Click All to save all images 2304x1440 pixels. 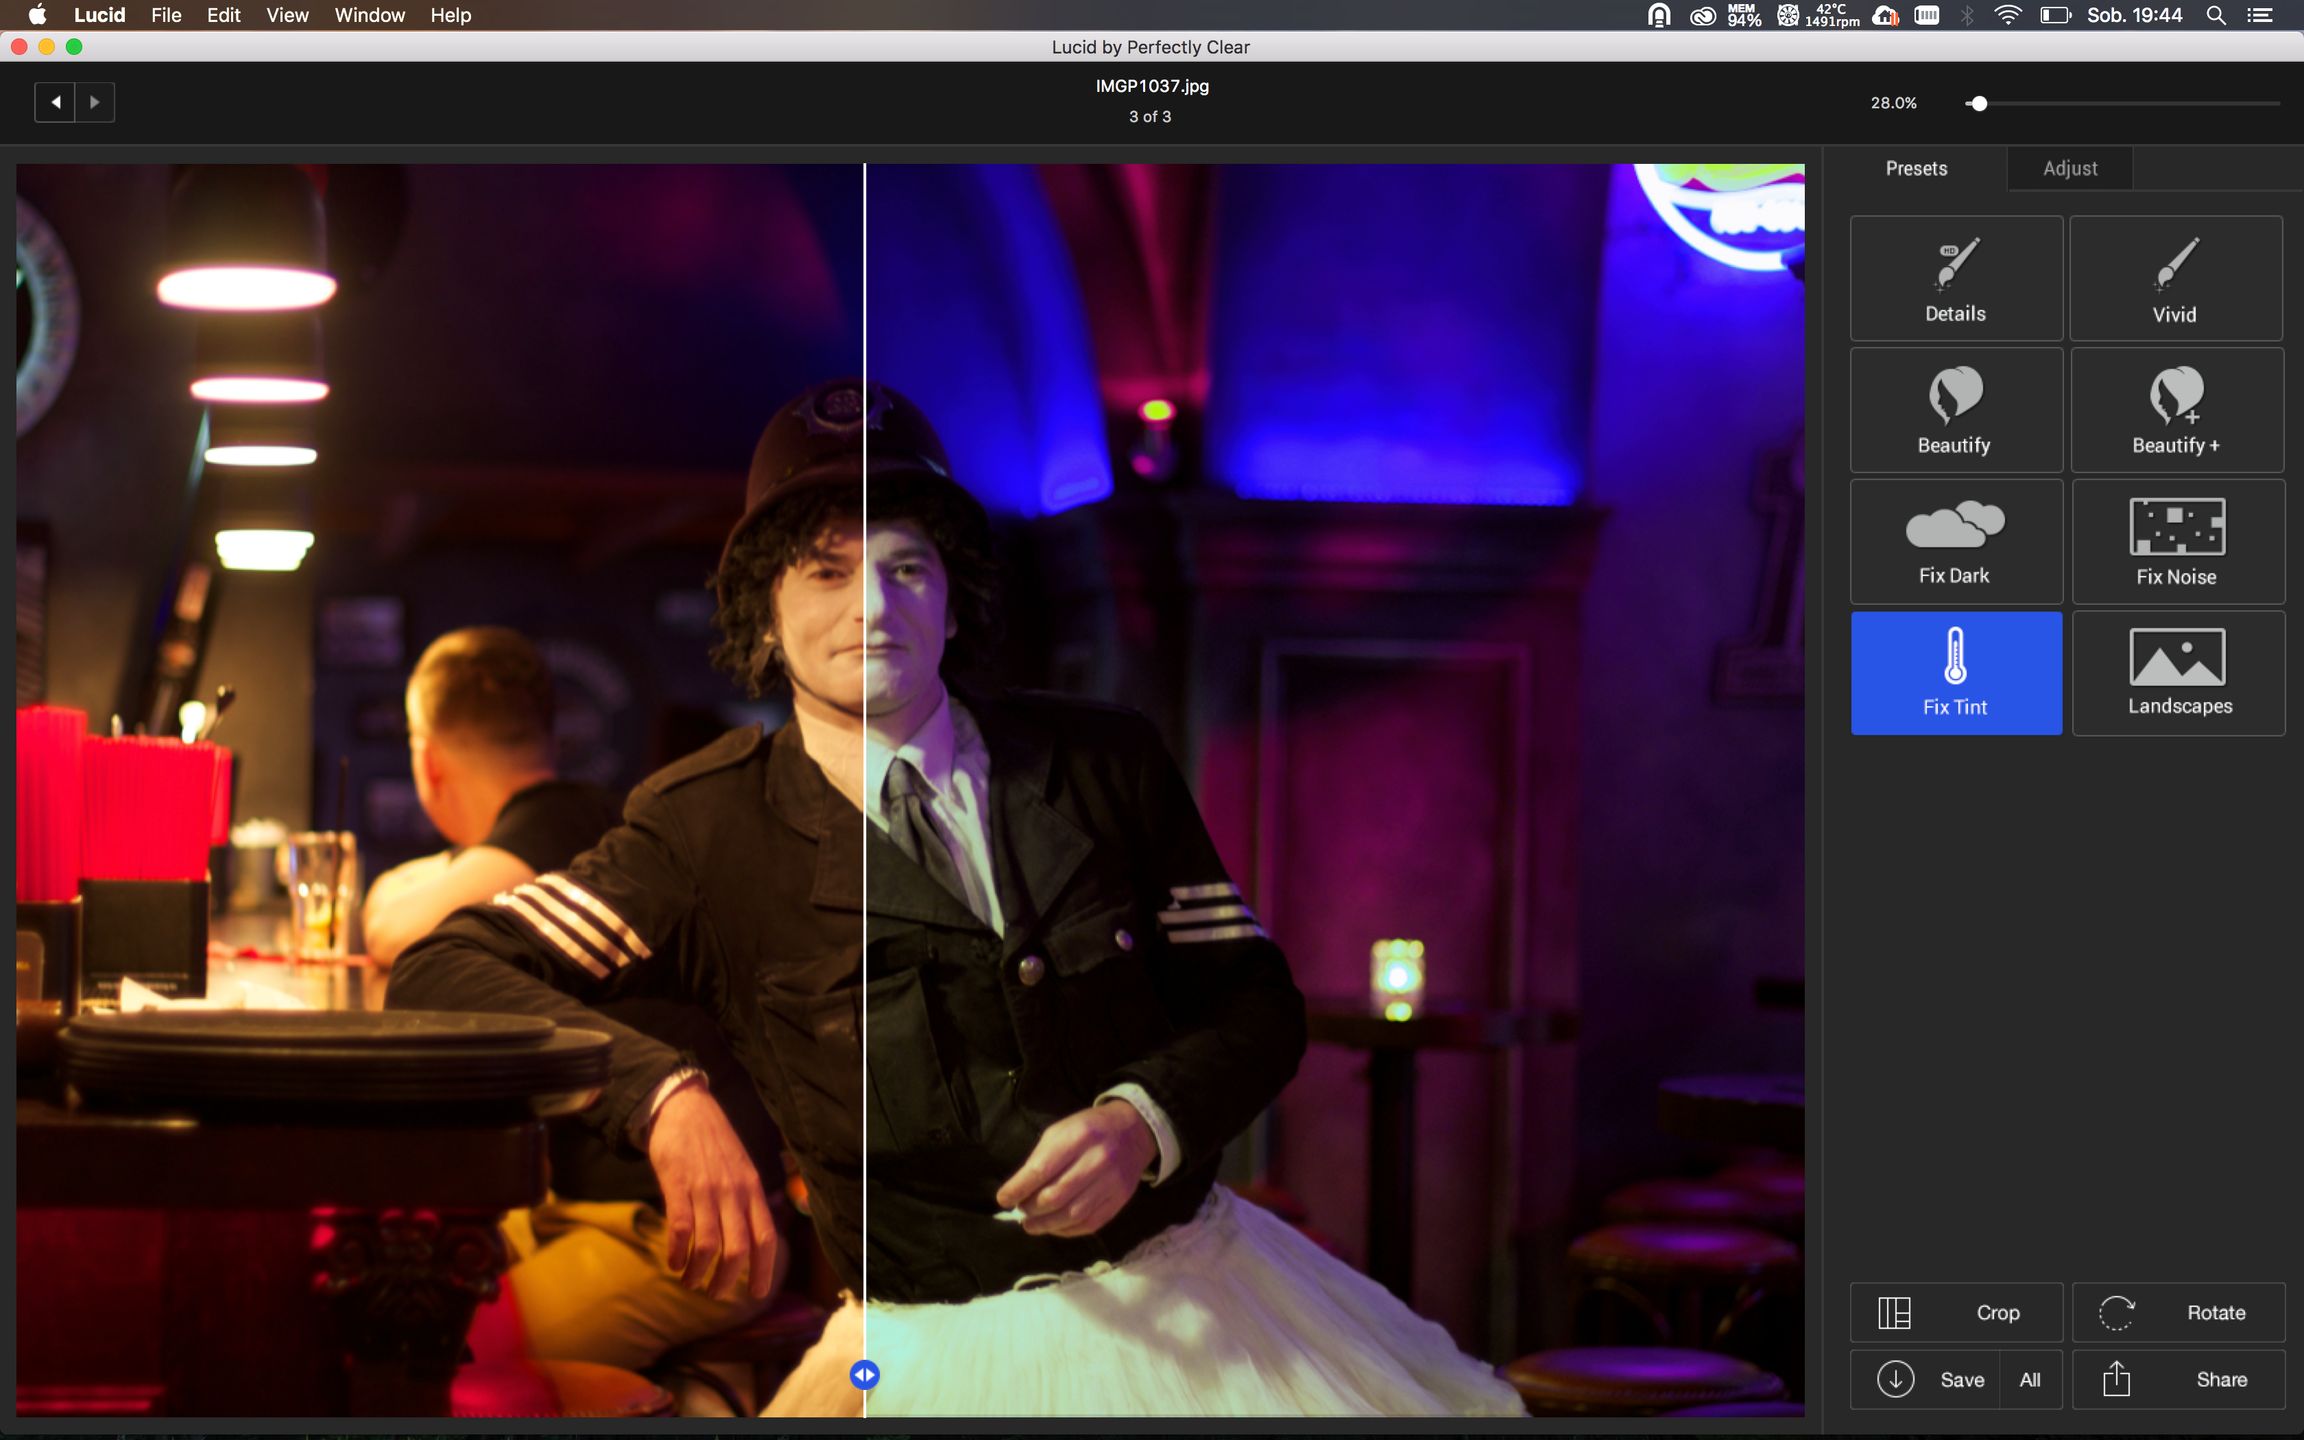pos(2029,1379)
